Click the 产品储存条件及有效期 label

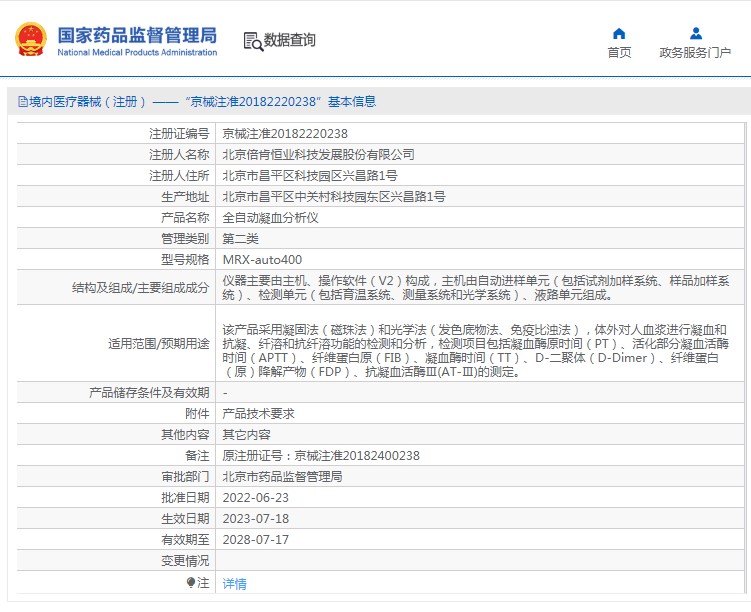click(149, 393)
